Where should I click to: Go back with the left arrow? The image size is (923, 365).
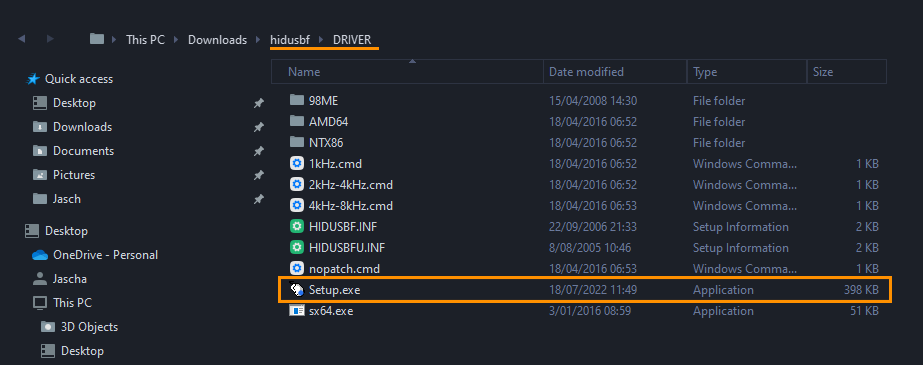click(x=22, y=39)
